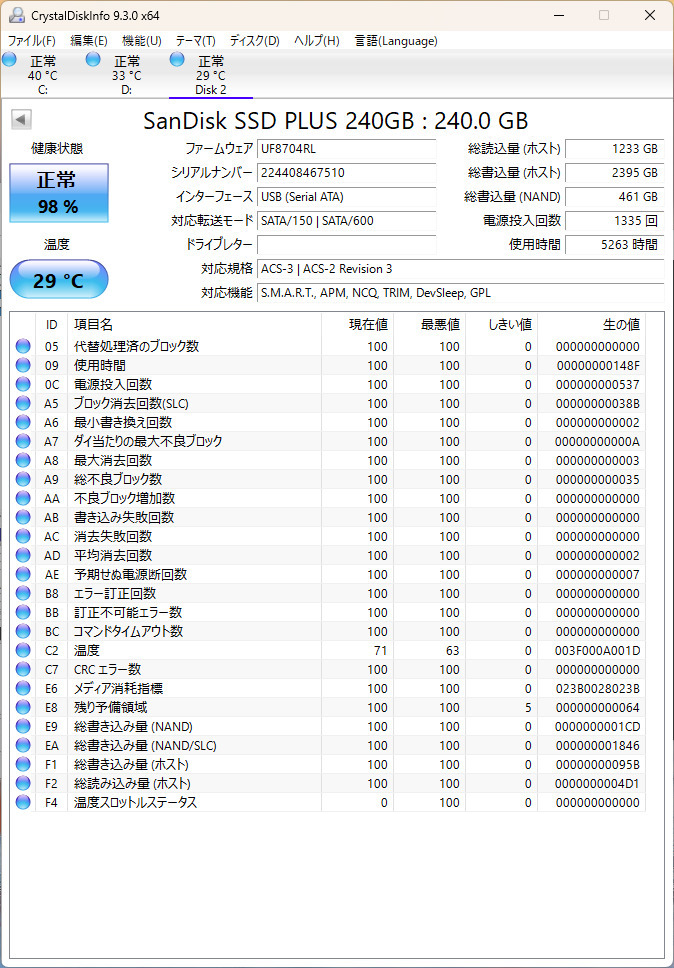Click the status orb of attribute AB

(23, 517)
